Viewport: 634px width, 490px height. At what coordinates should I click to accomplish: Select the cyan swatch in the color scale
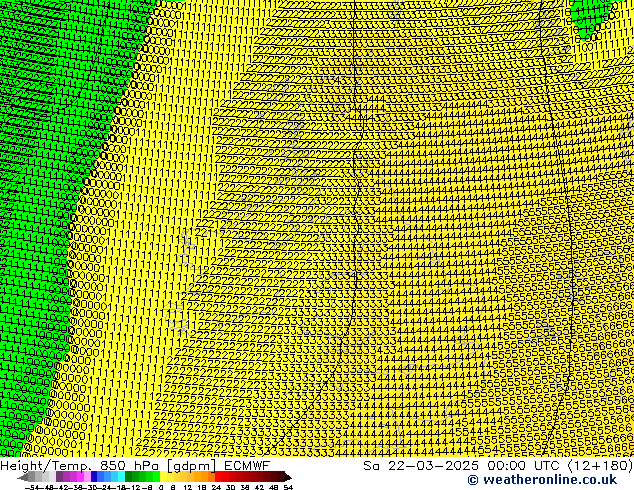pyautogui.click(x=118, y=477)
